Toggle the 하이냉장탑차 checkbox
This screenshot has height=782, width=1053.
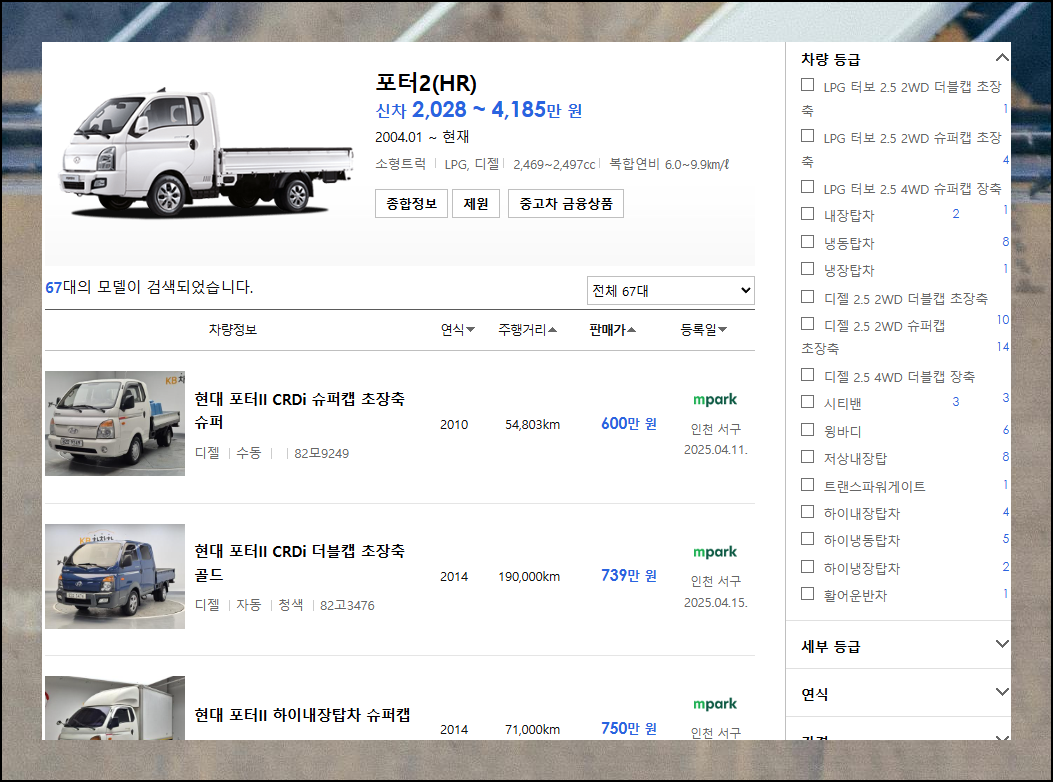point(808,568)
